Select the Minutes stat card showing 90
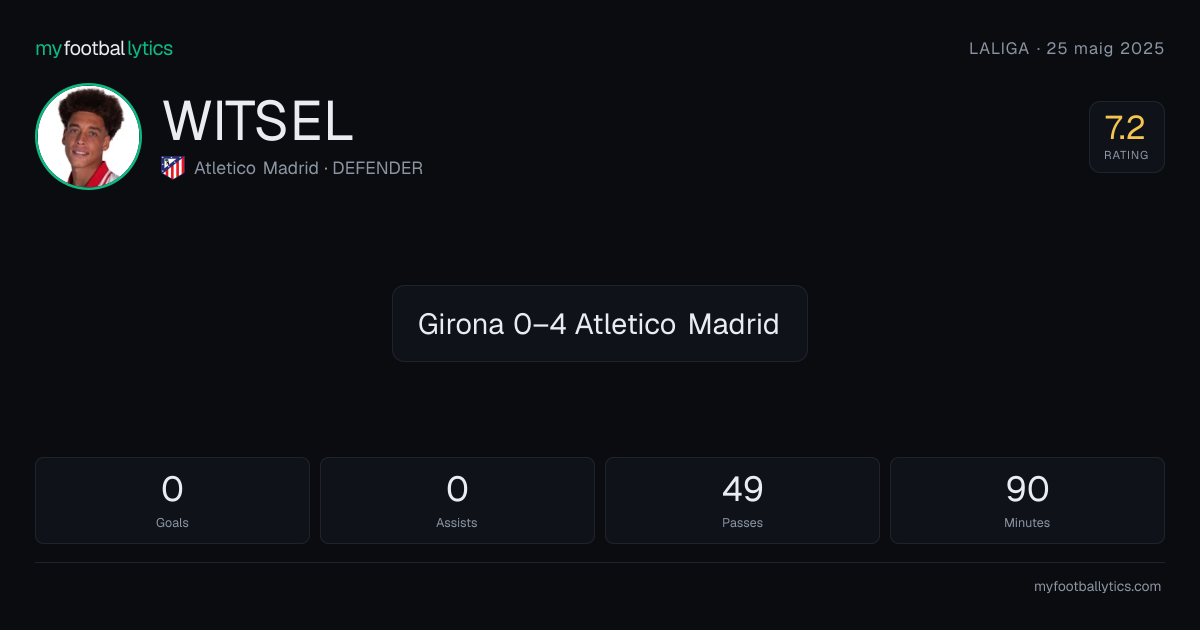This screenshot has width=1200, height=630. coord(1027,500)
